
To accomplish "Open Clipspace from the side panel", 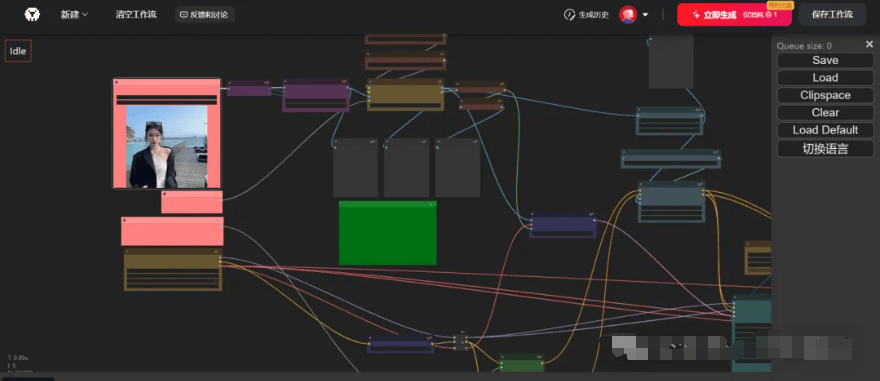I will pyautogui.click(x=825, y=95).
